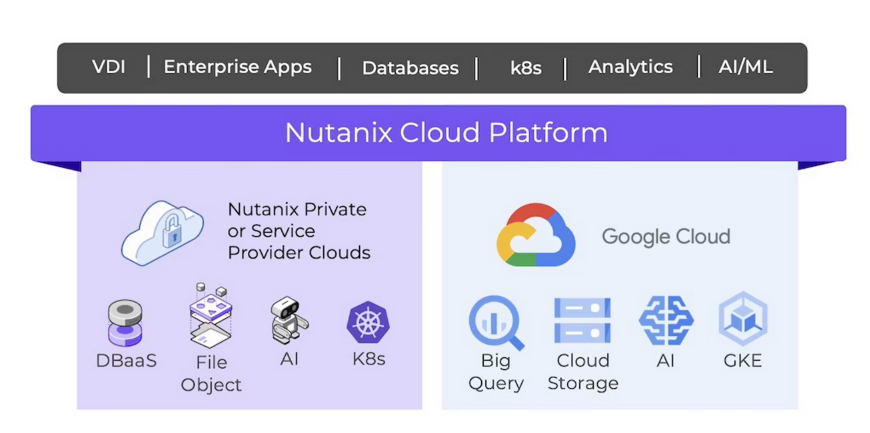Click the Google Cloud text label

666,236
